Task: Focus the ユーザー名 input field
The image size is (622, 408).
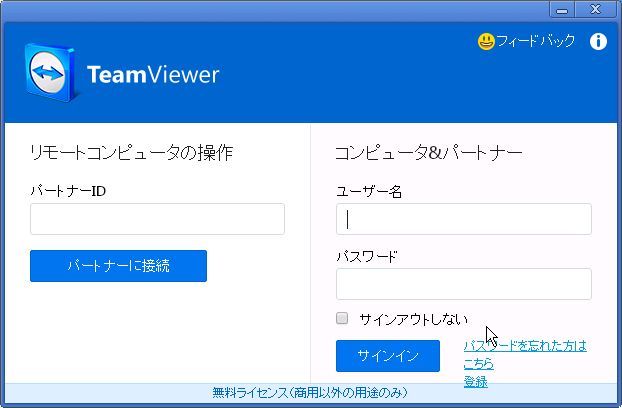Action: tap(464, 219)
